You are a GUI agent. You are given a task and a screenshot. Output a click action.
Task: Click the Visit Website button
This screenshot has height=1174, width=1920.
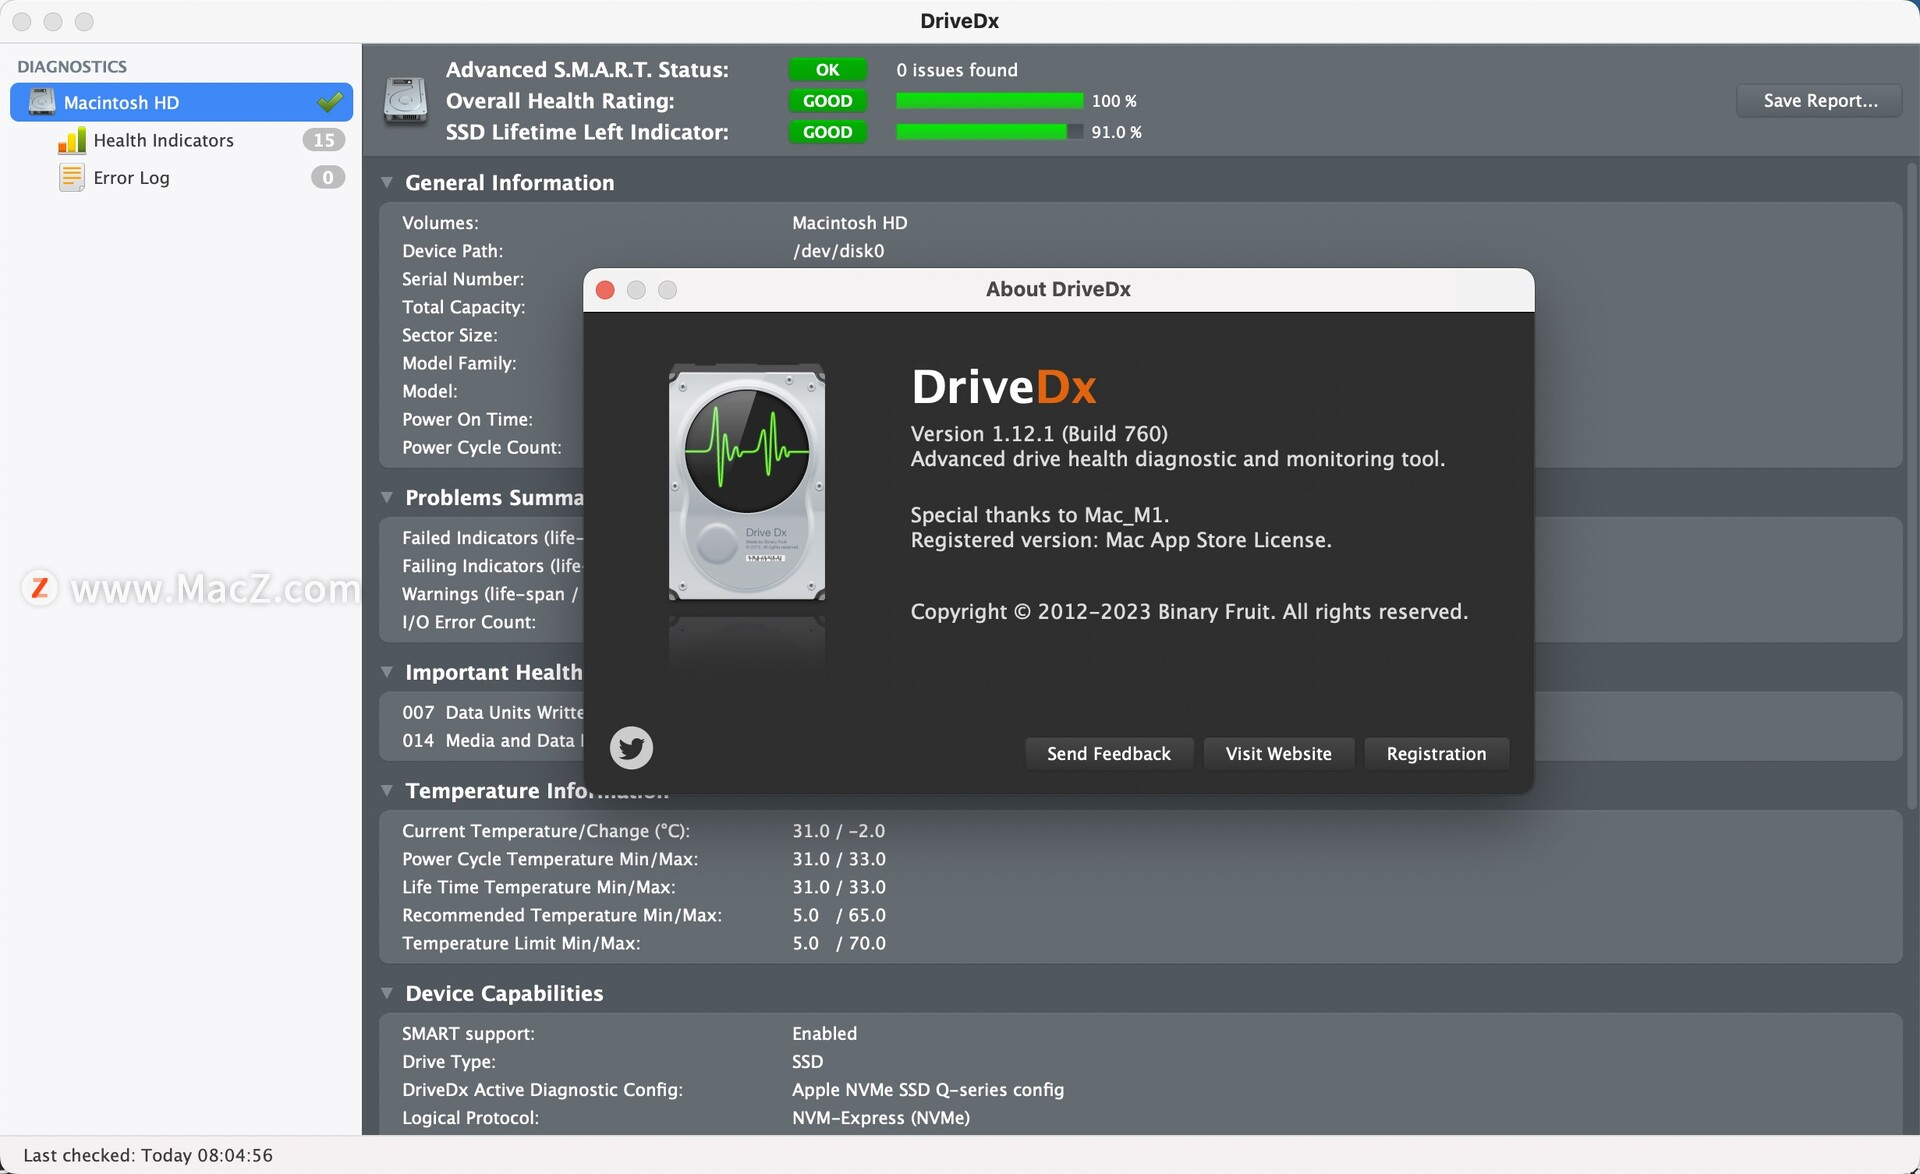pos(1278,754)
